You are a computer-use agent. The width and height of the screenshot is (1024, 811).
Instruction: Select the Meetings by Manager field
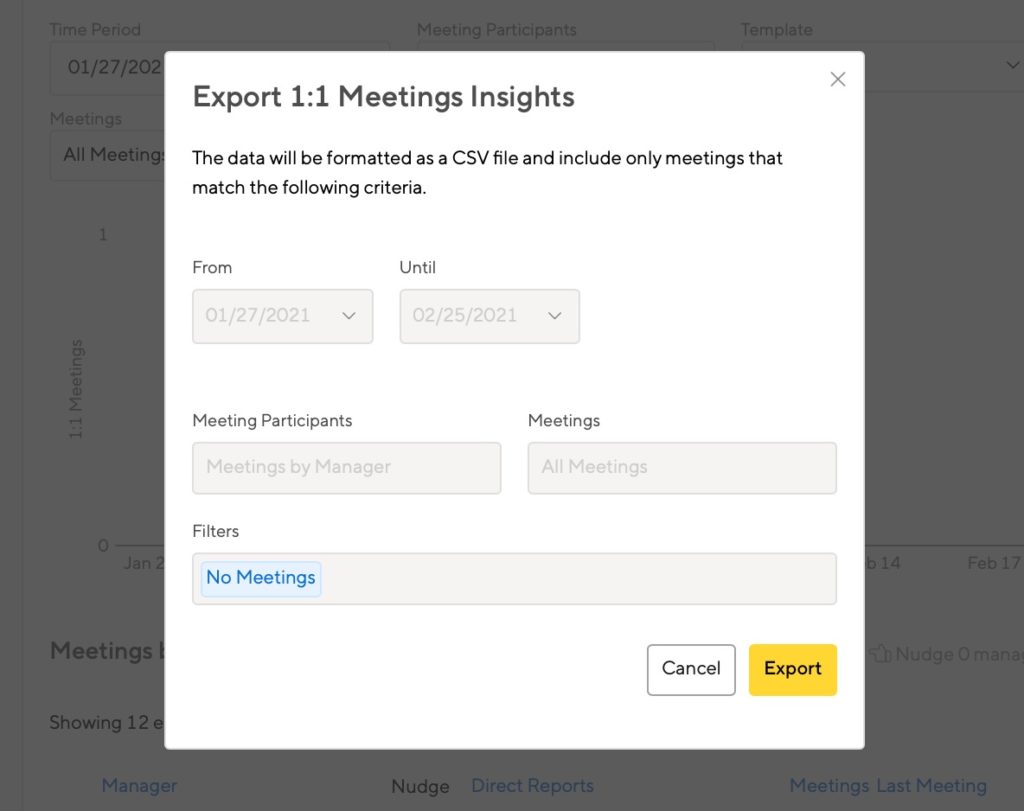pos(347,468)
